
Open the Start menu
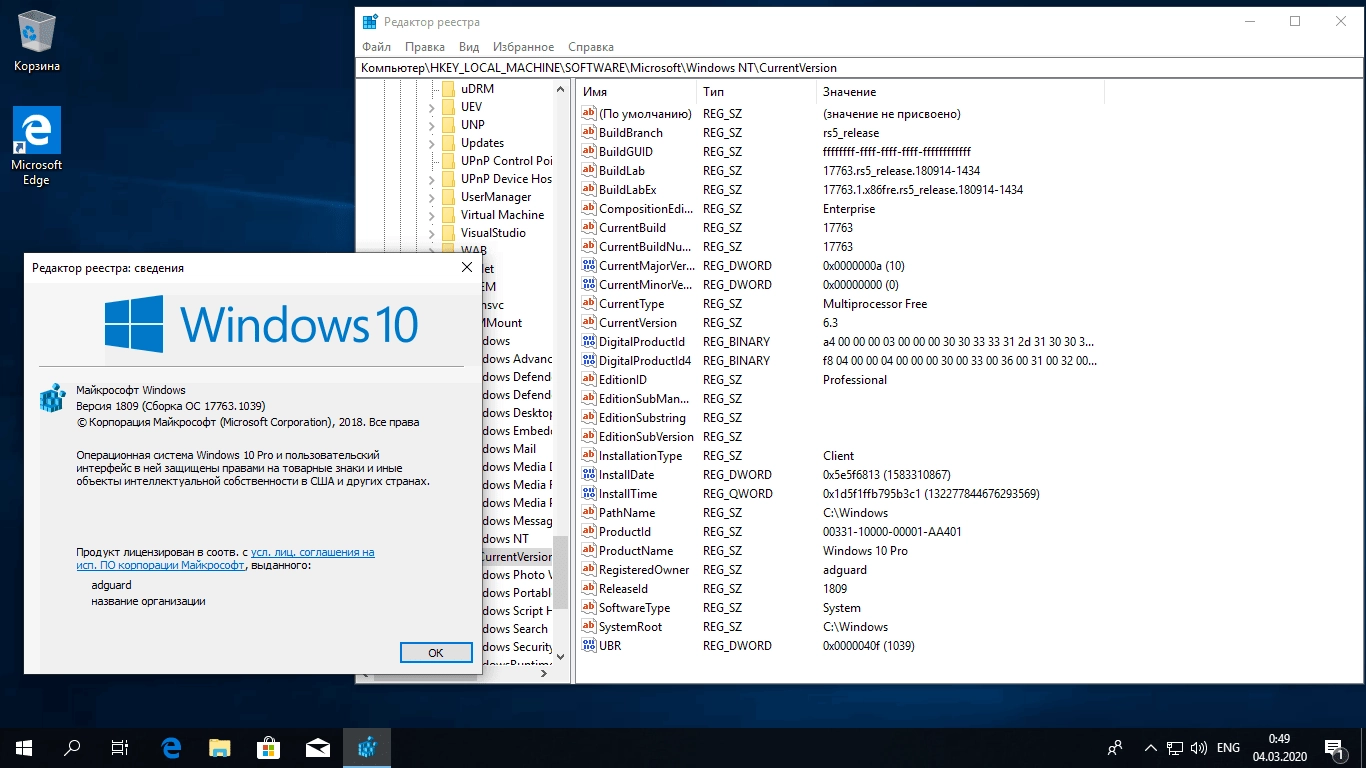23,747
